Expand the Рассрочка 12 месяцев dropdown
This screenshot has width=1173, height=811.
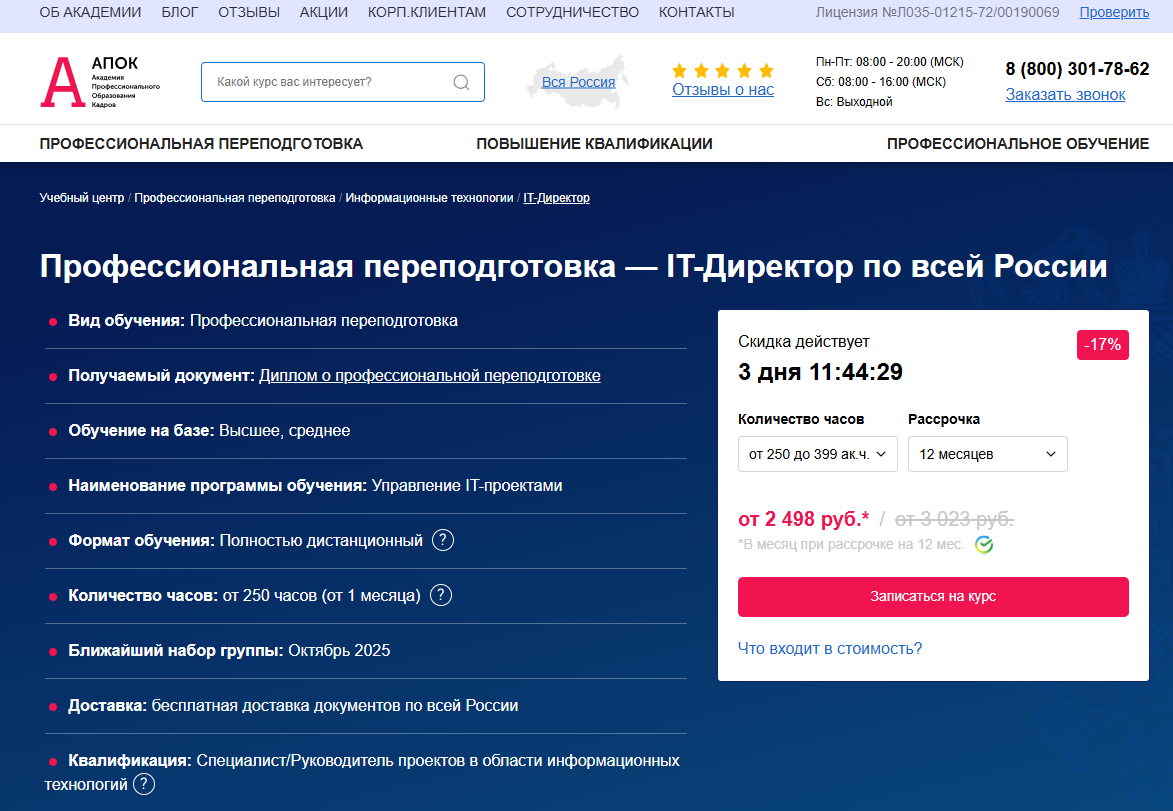pyautogui.click(x=987, y=454)
